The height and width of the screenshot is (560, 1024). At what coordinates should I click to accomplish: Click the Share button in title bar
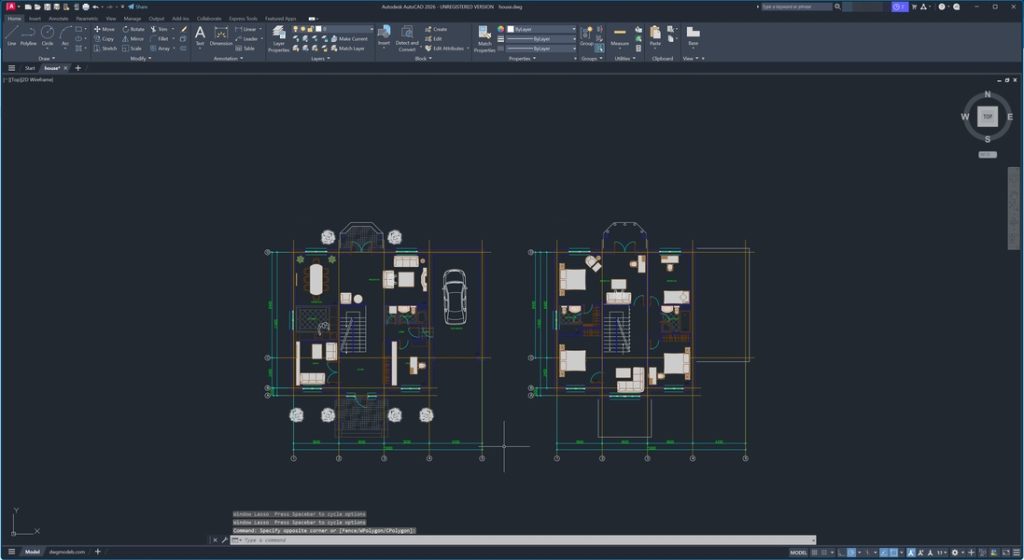[x=138, y=7]
